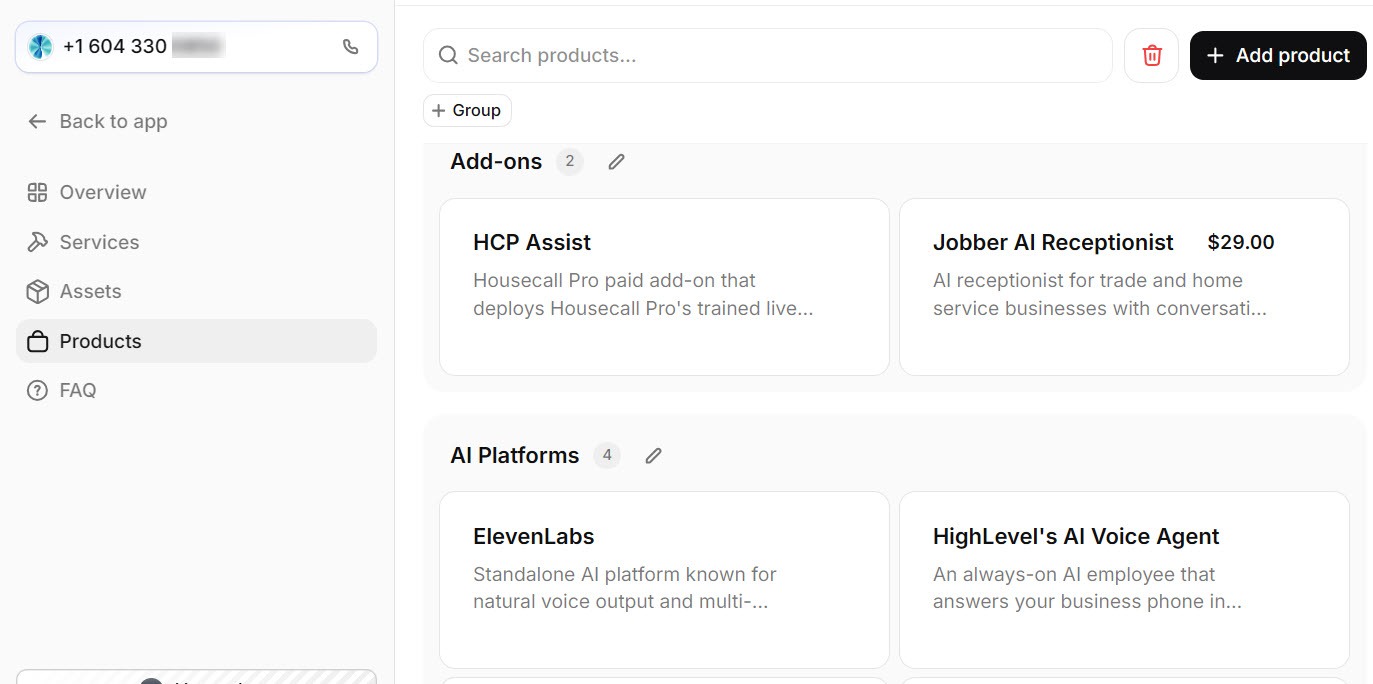Return via Back to app link
Viewport: 1373px width, 684px height.
point(97,121)
